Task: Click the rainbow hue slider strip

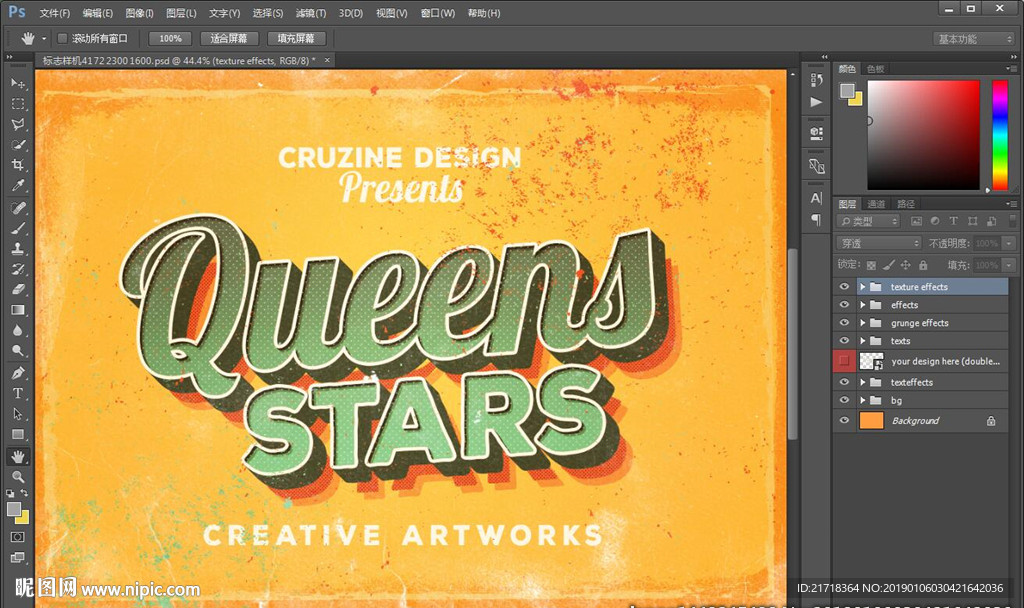Action: tap(999, 135)
